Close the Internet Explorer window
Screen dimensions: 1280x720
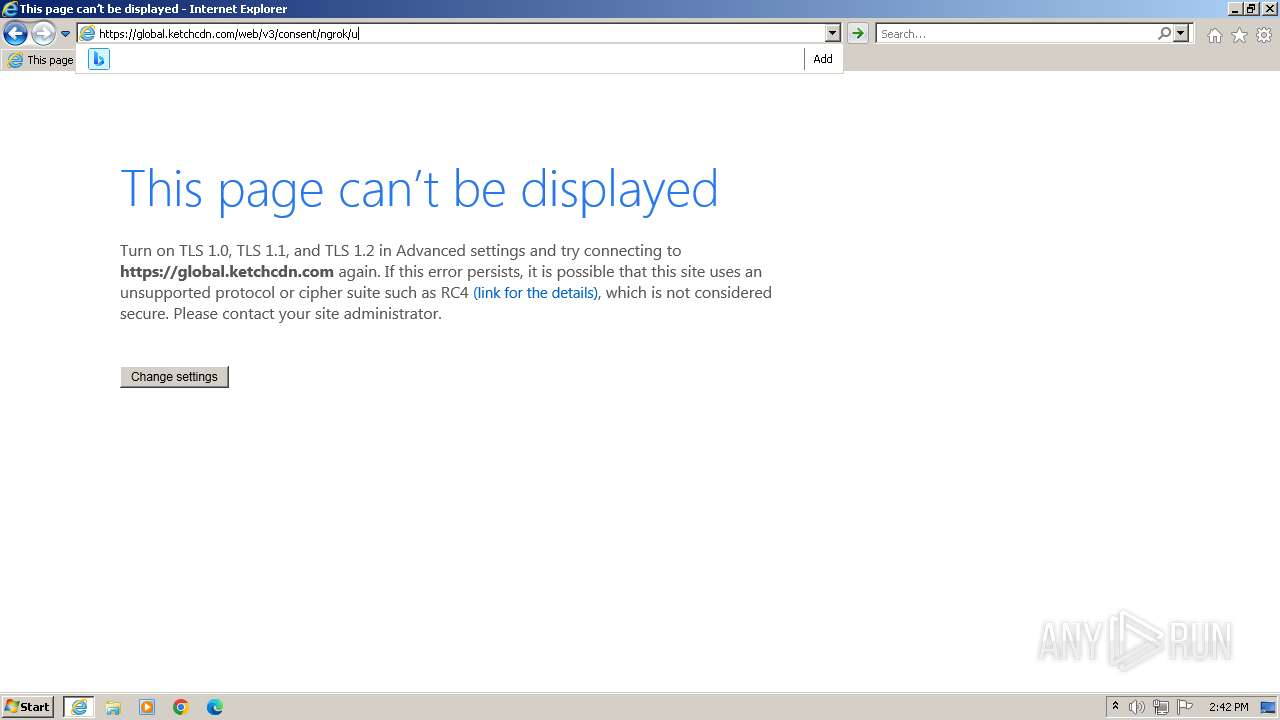tap(1269, 8)
